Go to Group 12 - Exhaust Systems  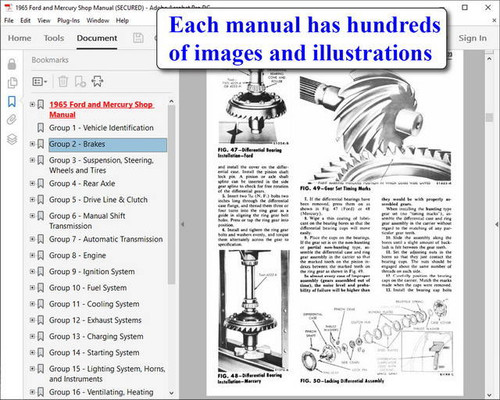95,320
